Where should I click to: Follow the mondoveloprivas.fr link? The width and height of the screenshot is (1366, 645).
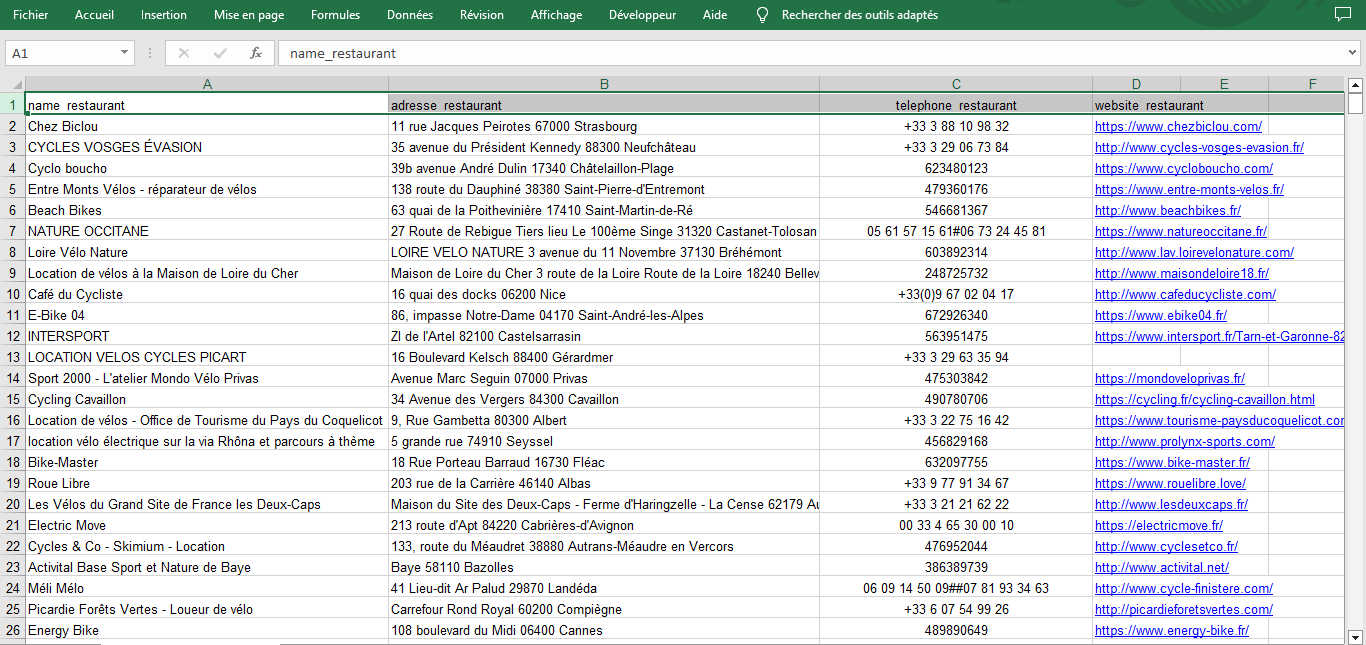point(1170,379)
